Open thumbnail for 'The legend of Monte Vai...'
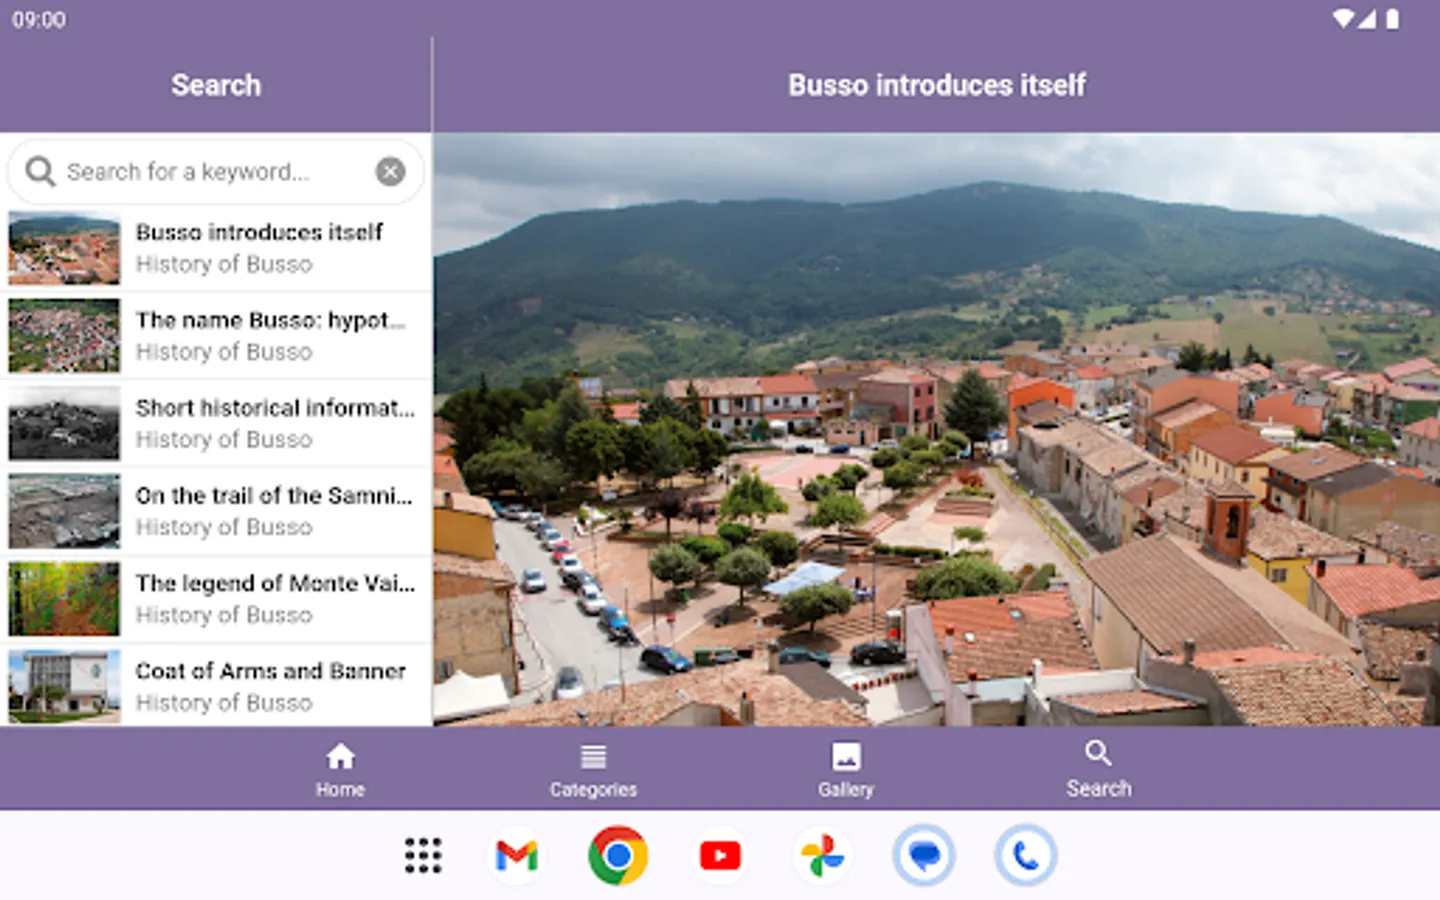The width and height of the screenshot is (1440, 900). pyautogui.click(x=64, y=599)
